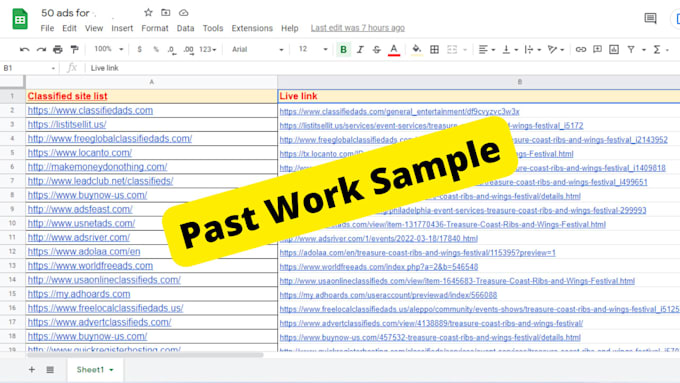Click the formula bar with Live link

coord(382,68)
